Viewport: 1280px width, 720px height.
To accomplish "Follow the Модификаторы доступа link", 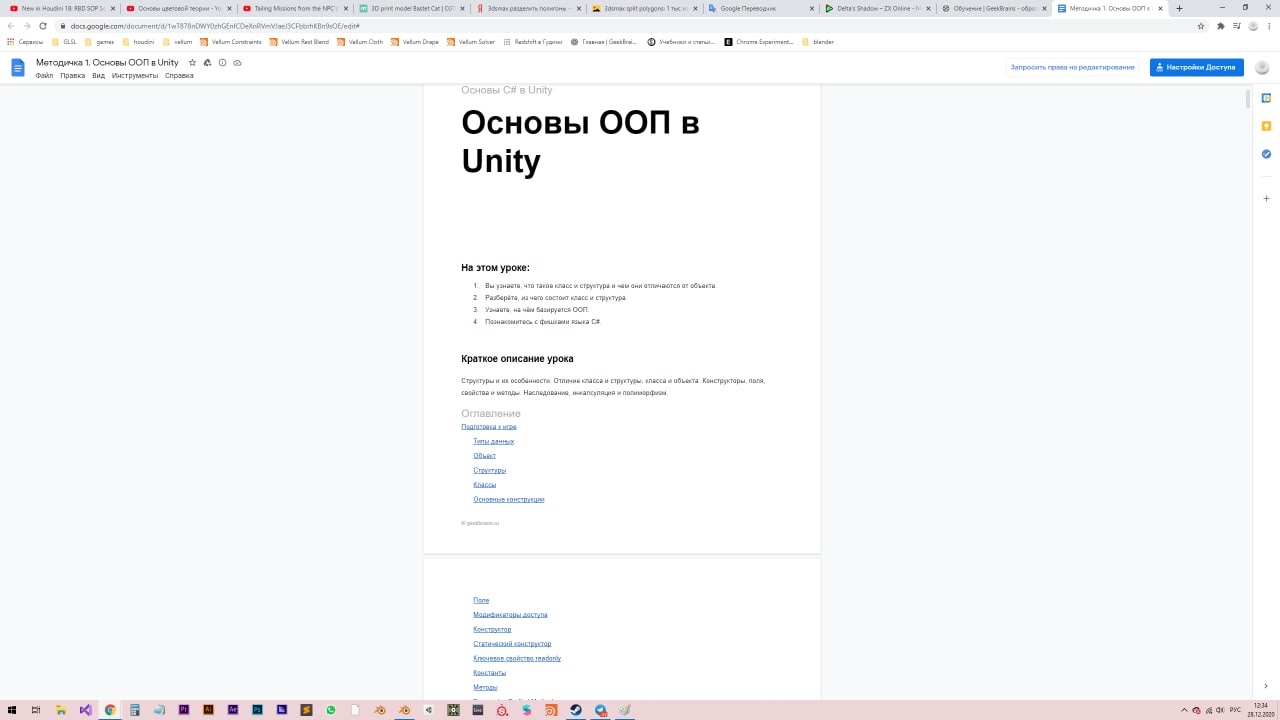I will [510, 615].
